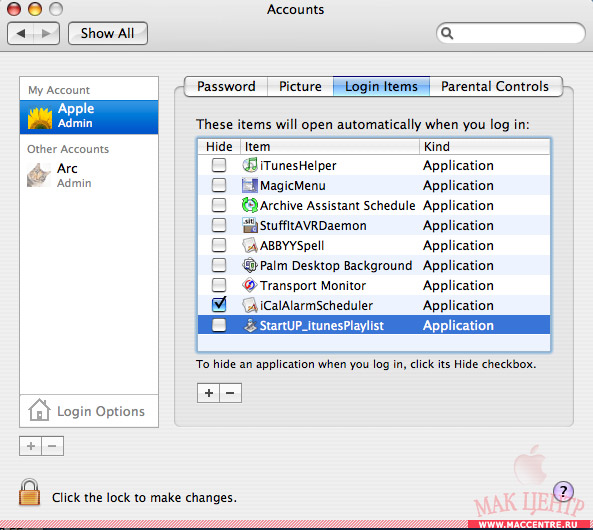Select the iCalAlarmScheduler row name
The height and width of the screenshot is (530, 593).
[x=316, y=306]
